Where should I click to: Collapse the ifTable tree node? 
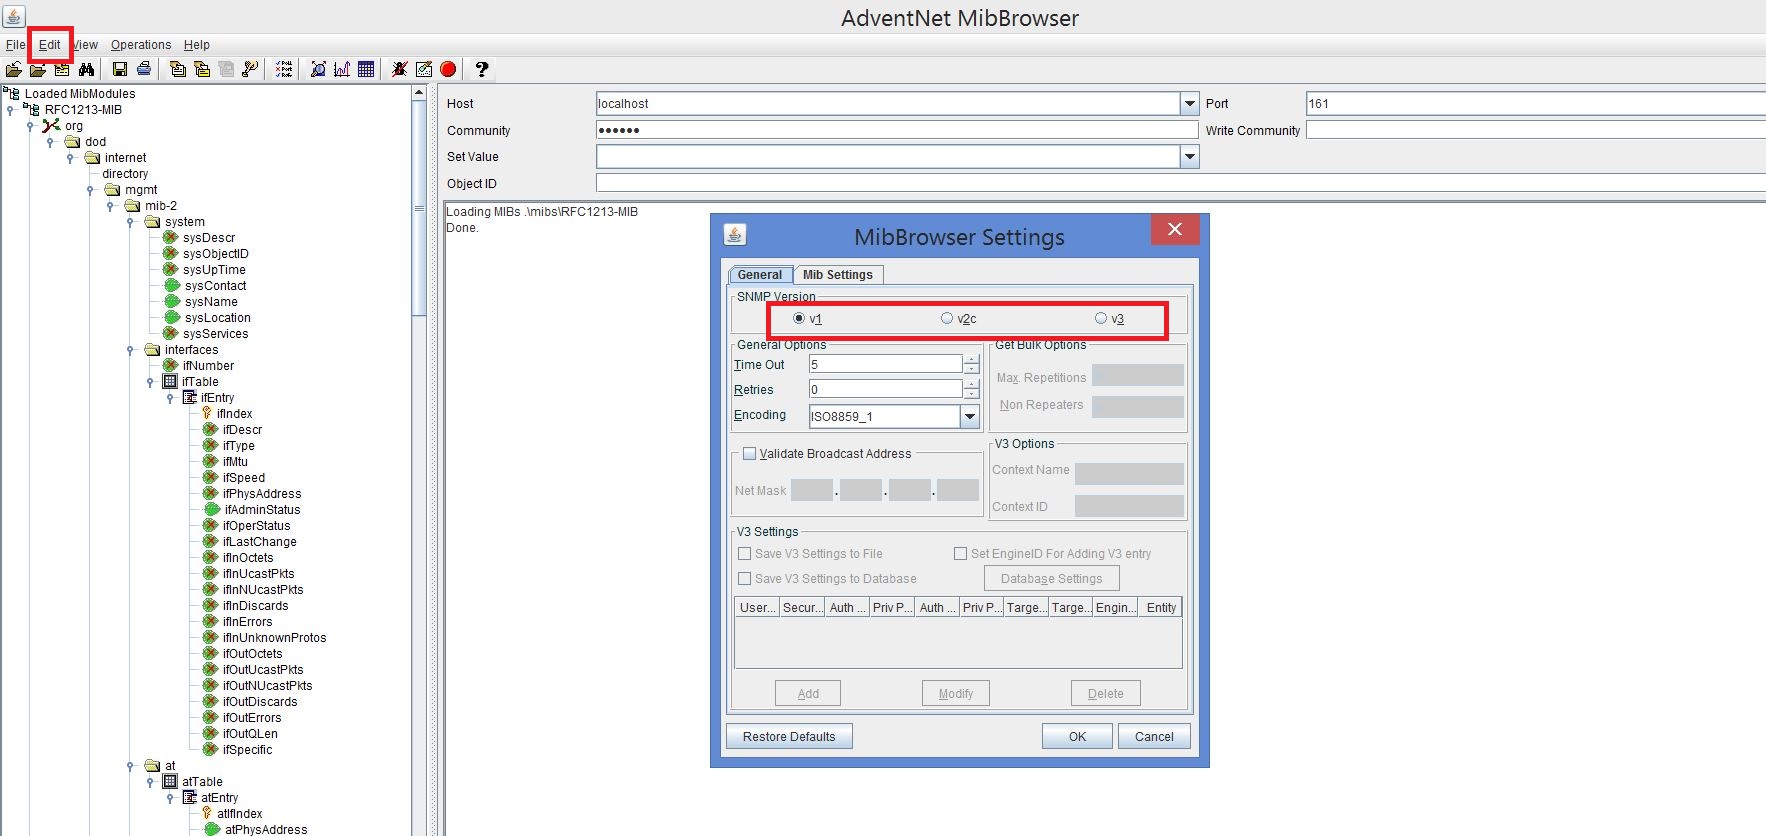(150, 382)
